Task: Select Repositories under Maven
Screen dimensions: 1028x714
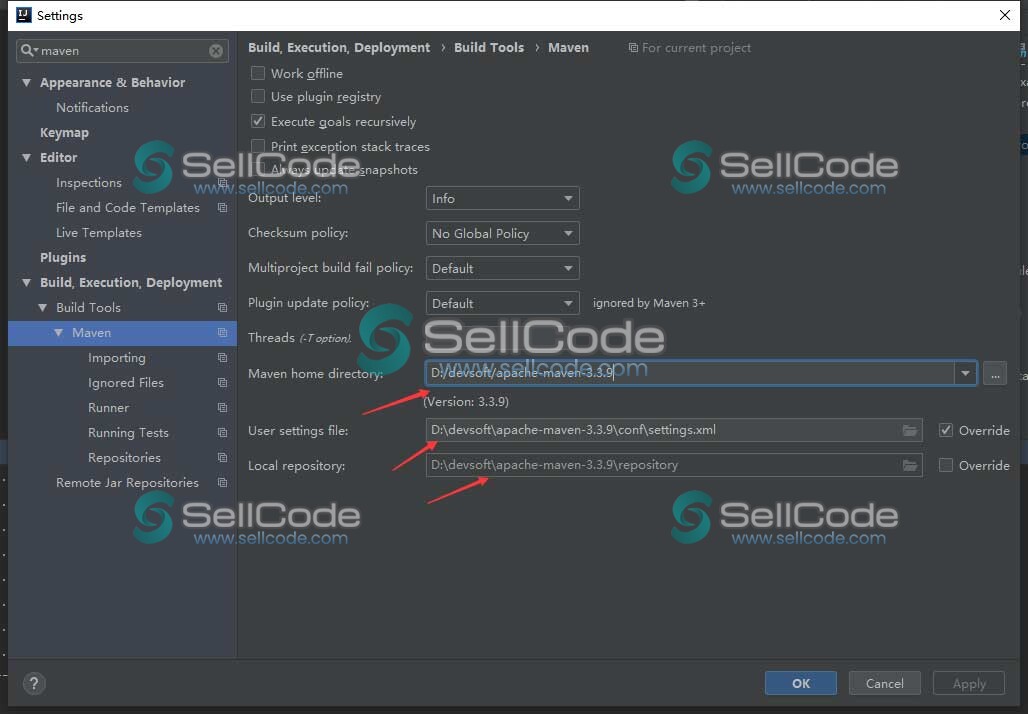Action: tap(125, 458)
